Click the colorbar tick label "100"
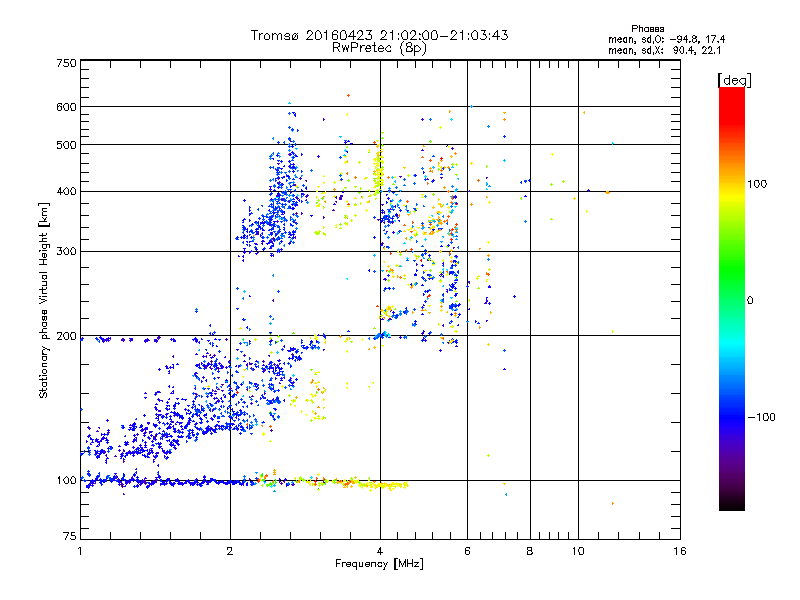Image resolution: width=800 pixels, height=600 pixels. (757, 184)
